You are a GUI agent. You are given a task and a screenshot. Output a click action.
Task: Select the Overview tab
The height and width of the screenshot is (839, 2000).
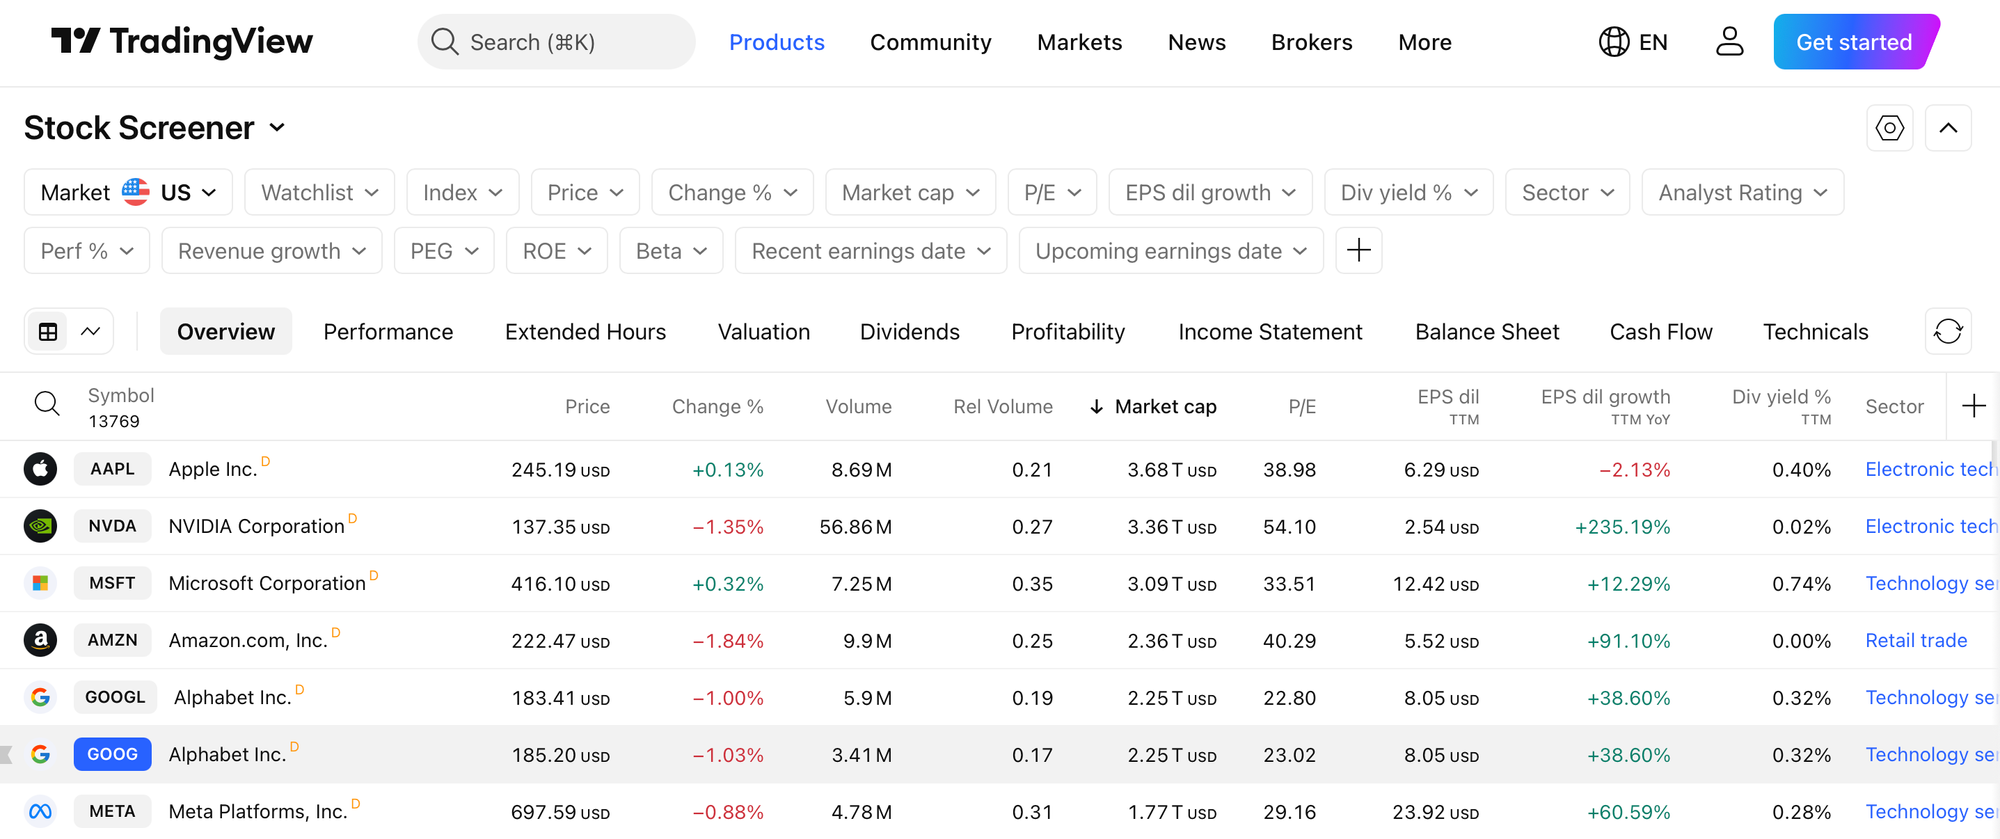pos(226,331)
